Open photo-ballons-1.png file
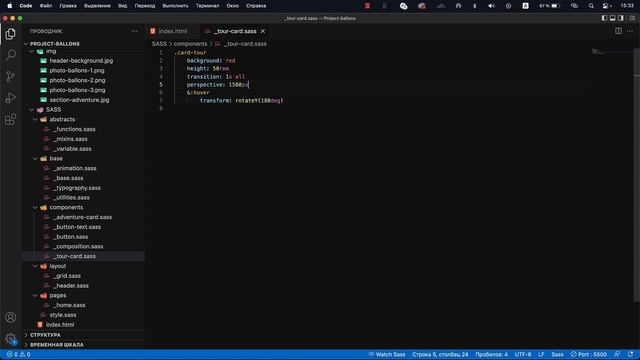 click(77, 70)
